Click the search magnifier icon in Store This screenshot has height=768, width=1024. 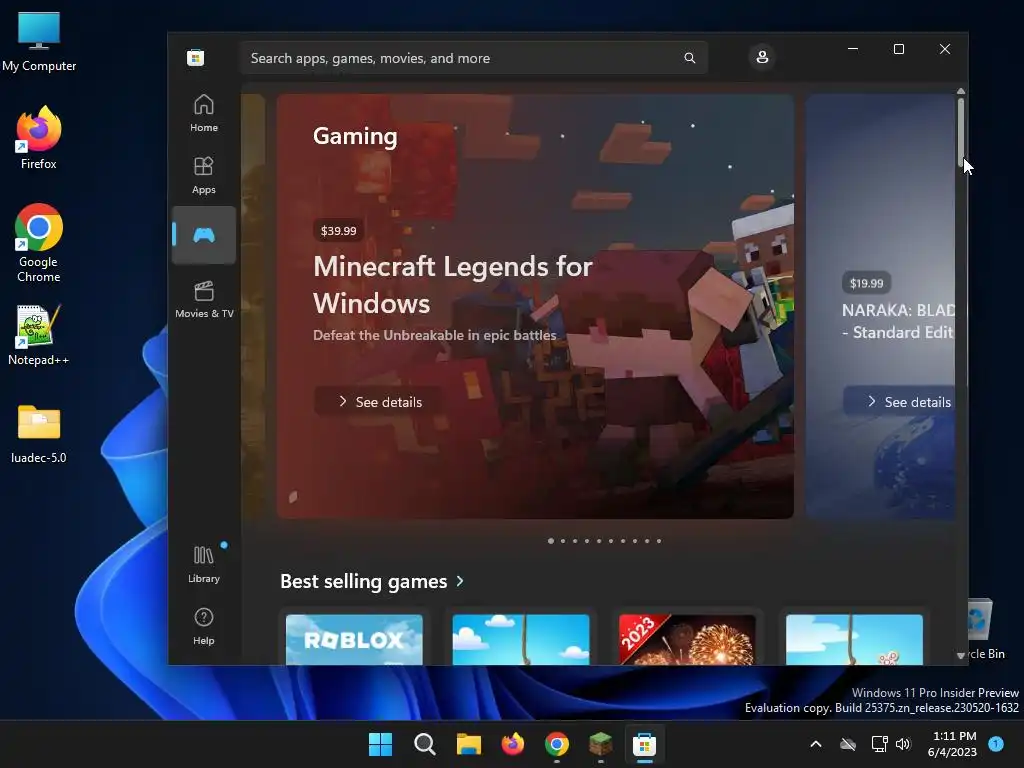[x=690, y=58]
